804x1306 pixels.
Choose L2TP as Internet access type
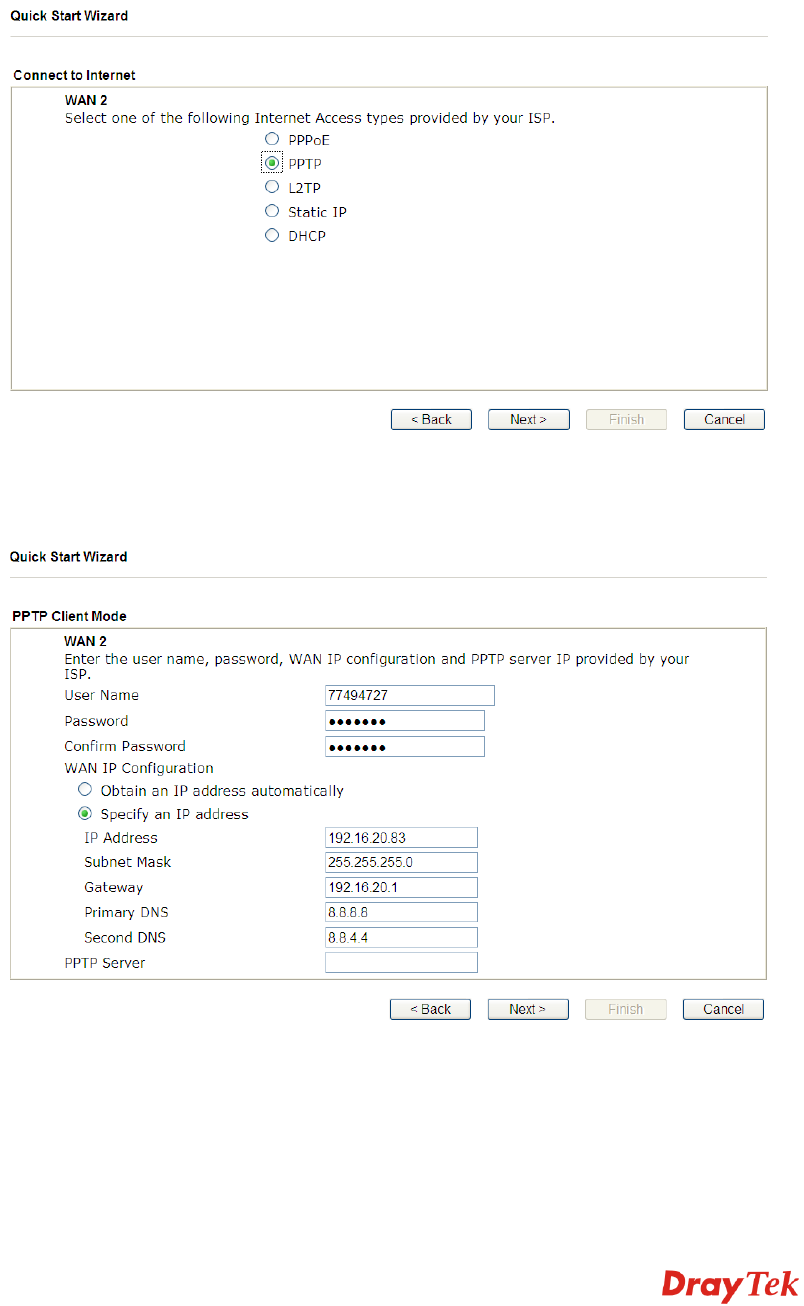click(x=271, y=187)
